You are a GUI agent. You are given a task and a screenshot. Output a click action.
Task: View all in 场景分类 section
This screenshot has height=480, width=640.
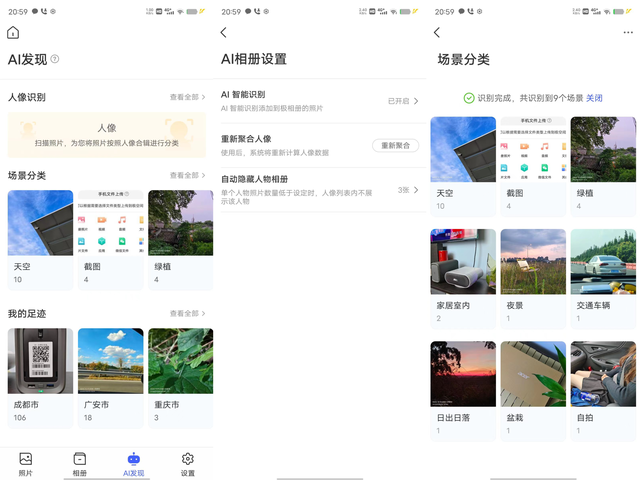coord(187,176)
